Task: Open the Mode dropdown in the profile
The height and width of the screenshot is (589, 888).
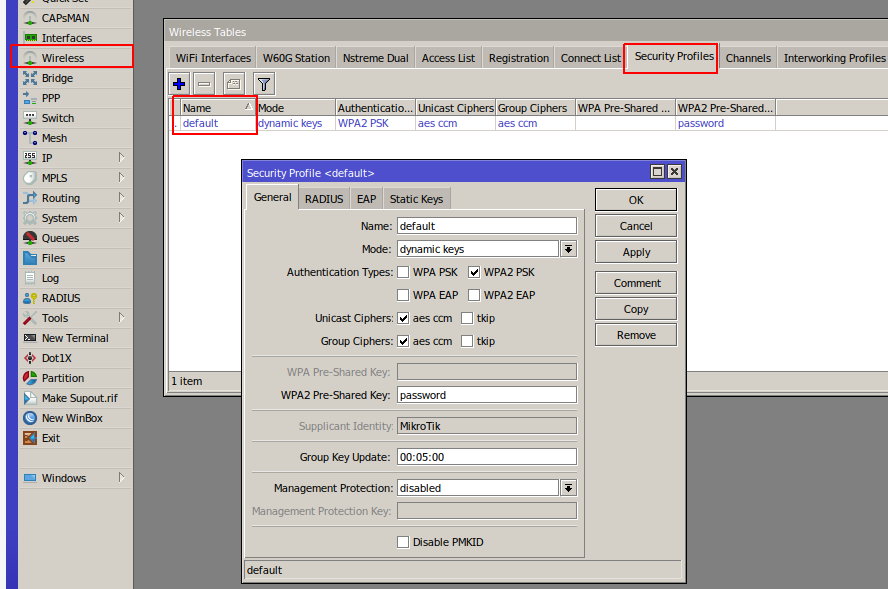Action: 568,248
